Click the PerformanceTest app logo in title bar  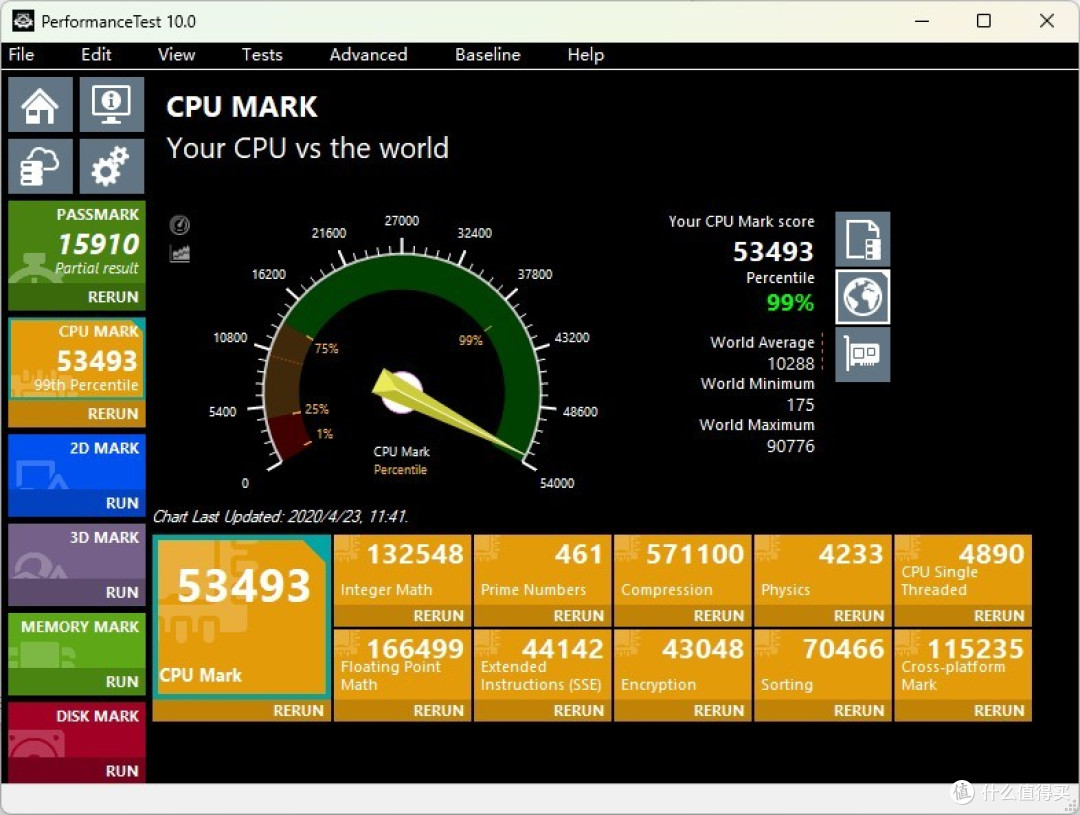pyautogui.click(x=23, y=21)
